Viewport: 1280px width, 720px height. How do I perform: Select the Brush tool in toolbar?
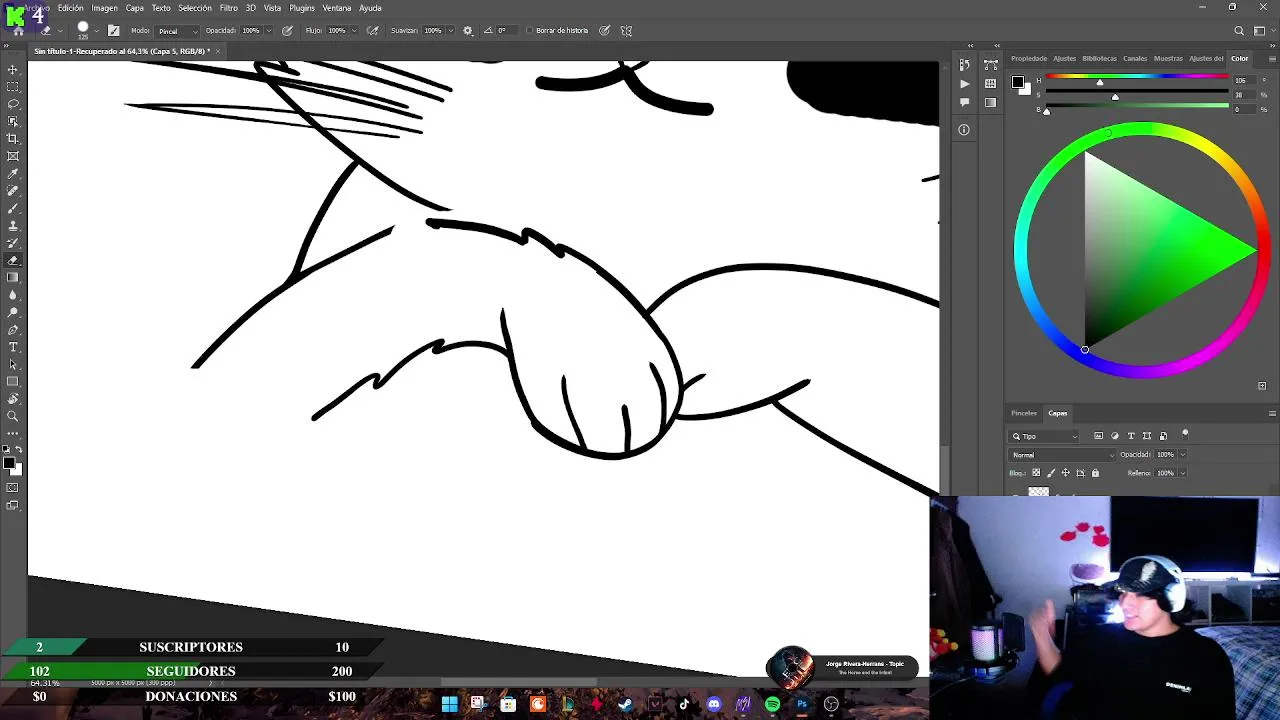pyautogui.click(x=13, y=208)
